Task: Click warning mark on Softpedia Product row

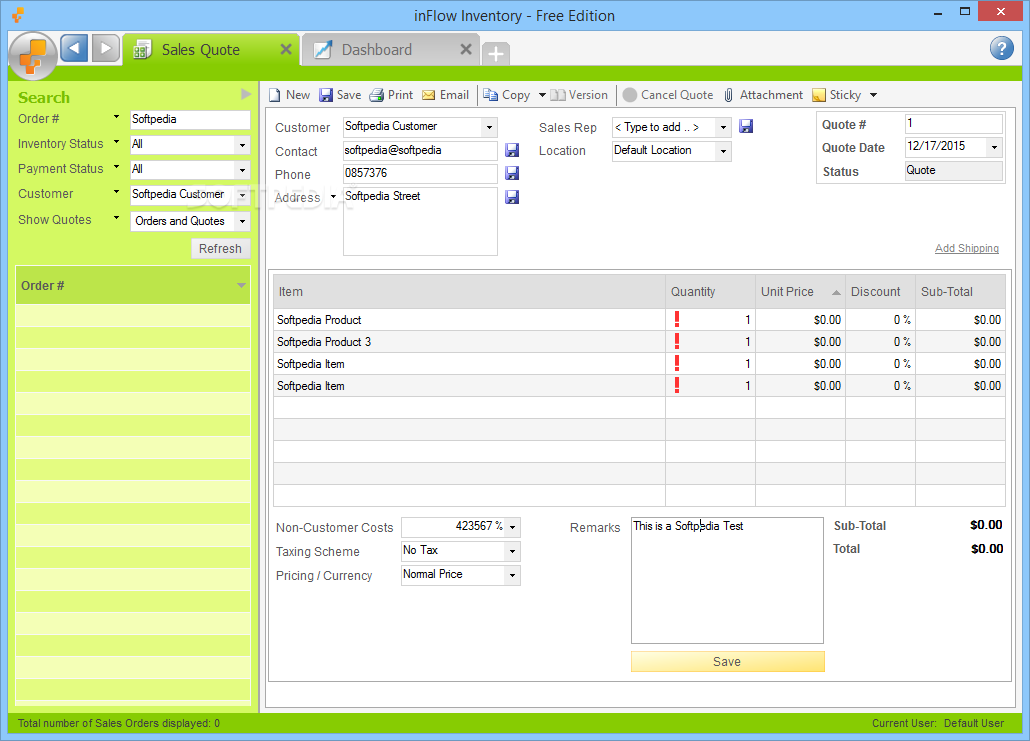Action: (677, 319)
